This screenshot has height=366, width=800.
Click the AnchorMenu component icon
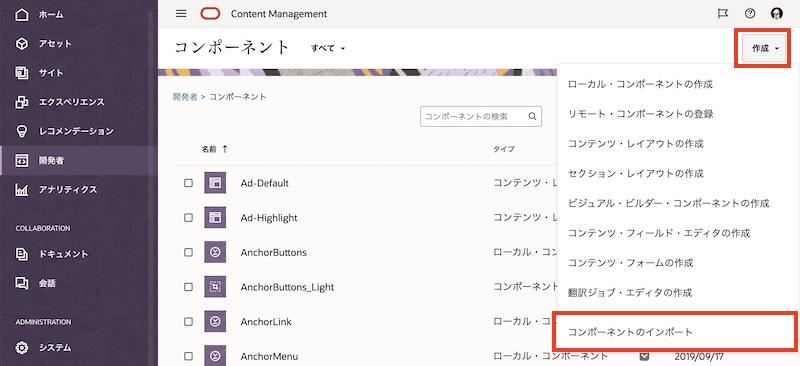tap(215, 356)
